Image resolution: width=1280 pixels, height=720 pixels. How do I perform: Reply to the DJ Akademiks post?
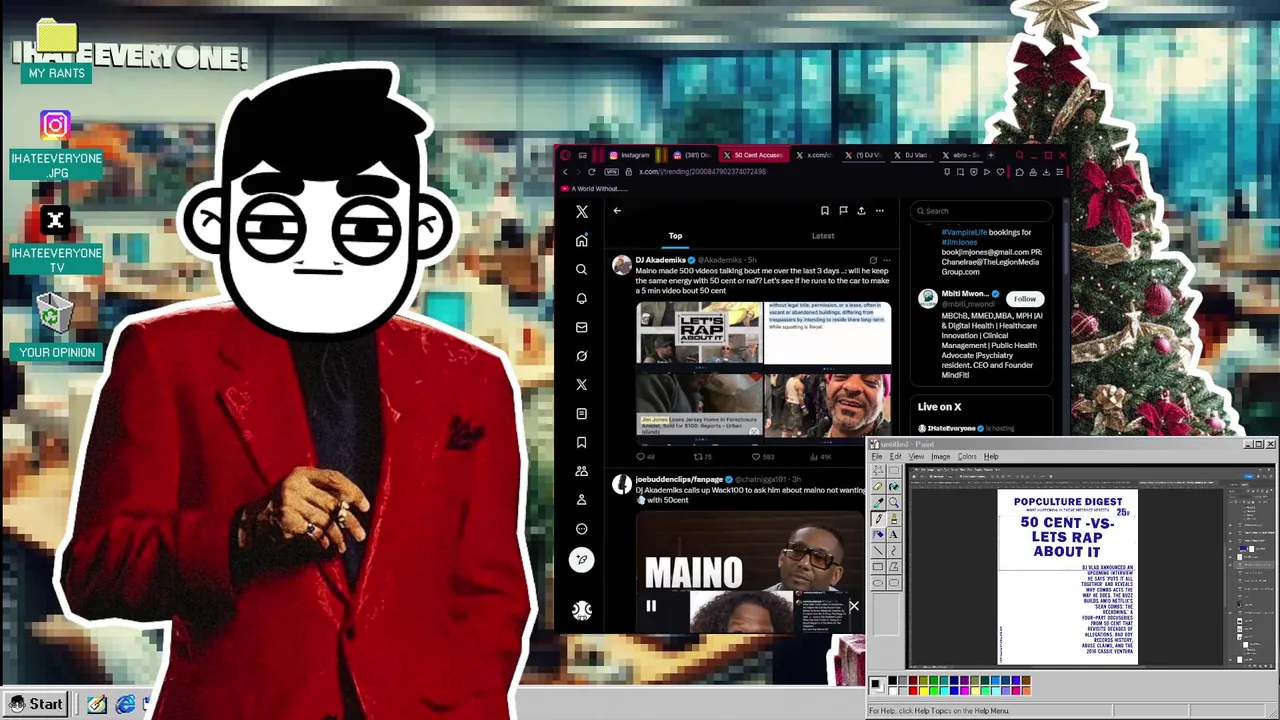pyautogui.click(x=644, y=457)
